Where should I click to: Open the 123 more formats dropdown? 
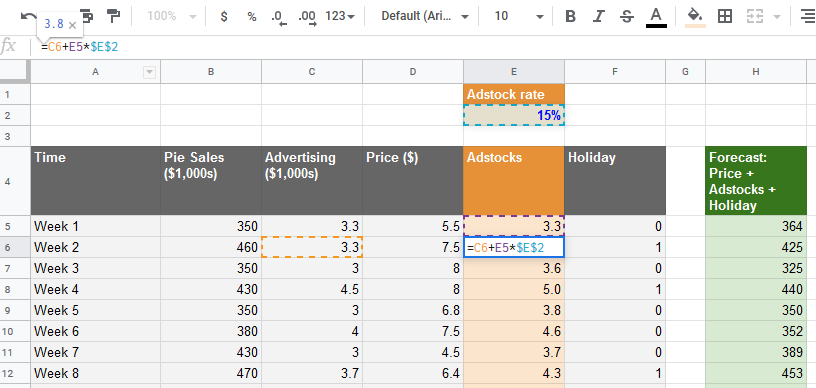(x=340, y=17)
